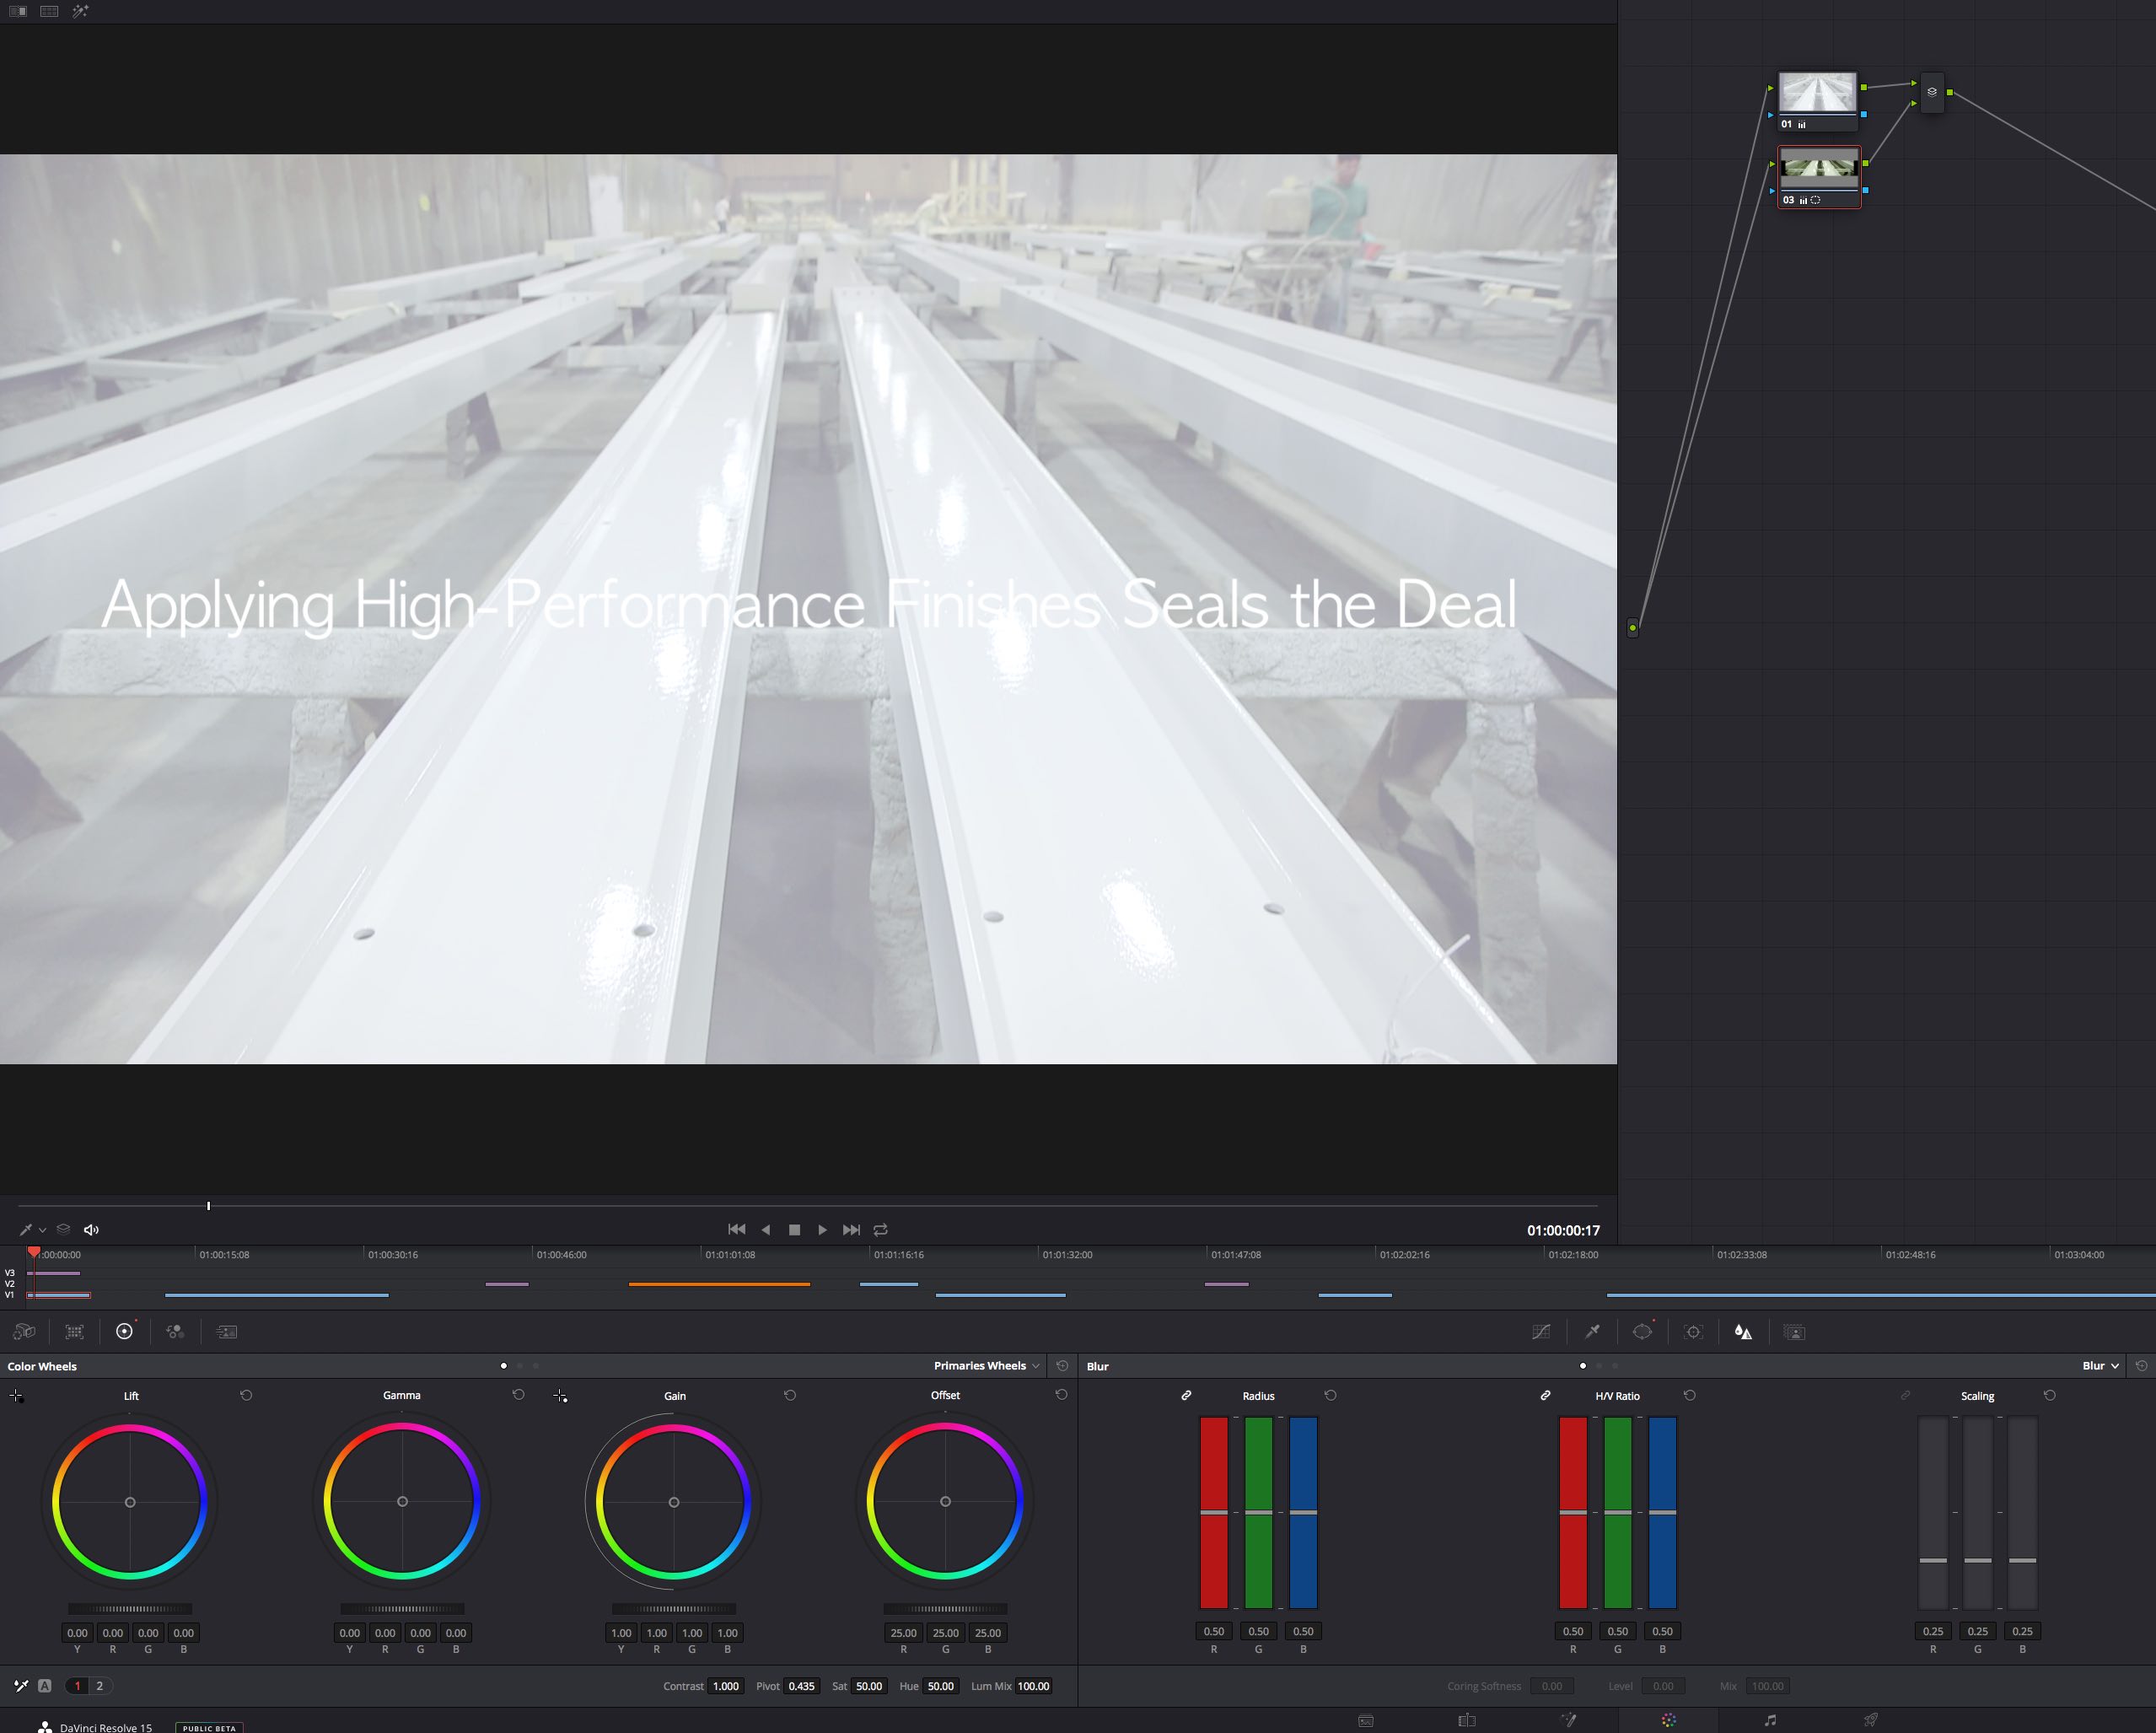The image size is (2156, 1733).
Task: Open the Camera Raw palette
Action: coord(24,1332)
